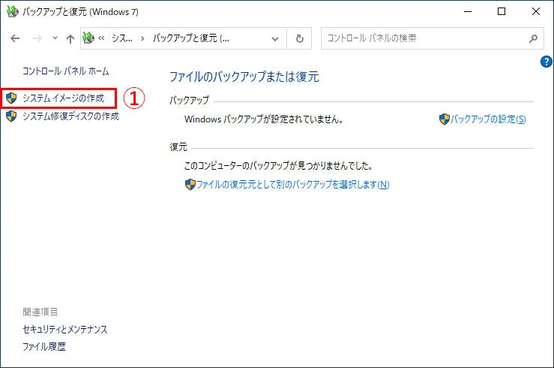This screenshot has width=554, height=368.
Task: Open バックアップの設定(S) link
Action: pos(488,119)
